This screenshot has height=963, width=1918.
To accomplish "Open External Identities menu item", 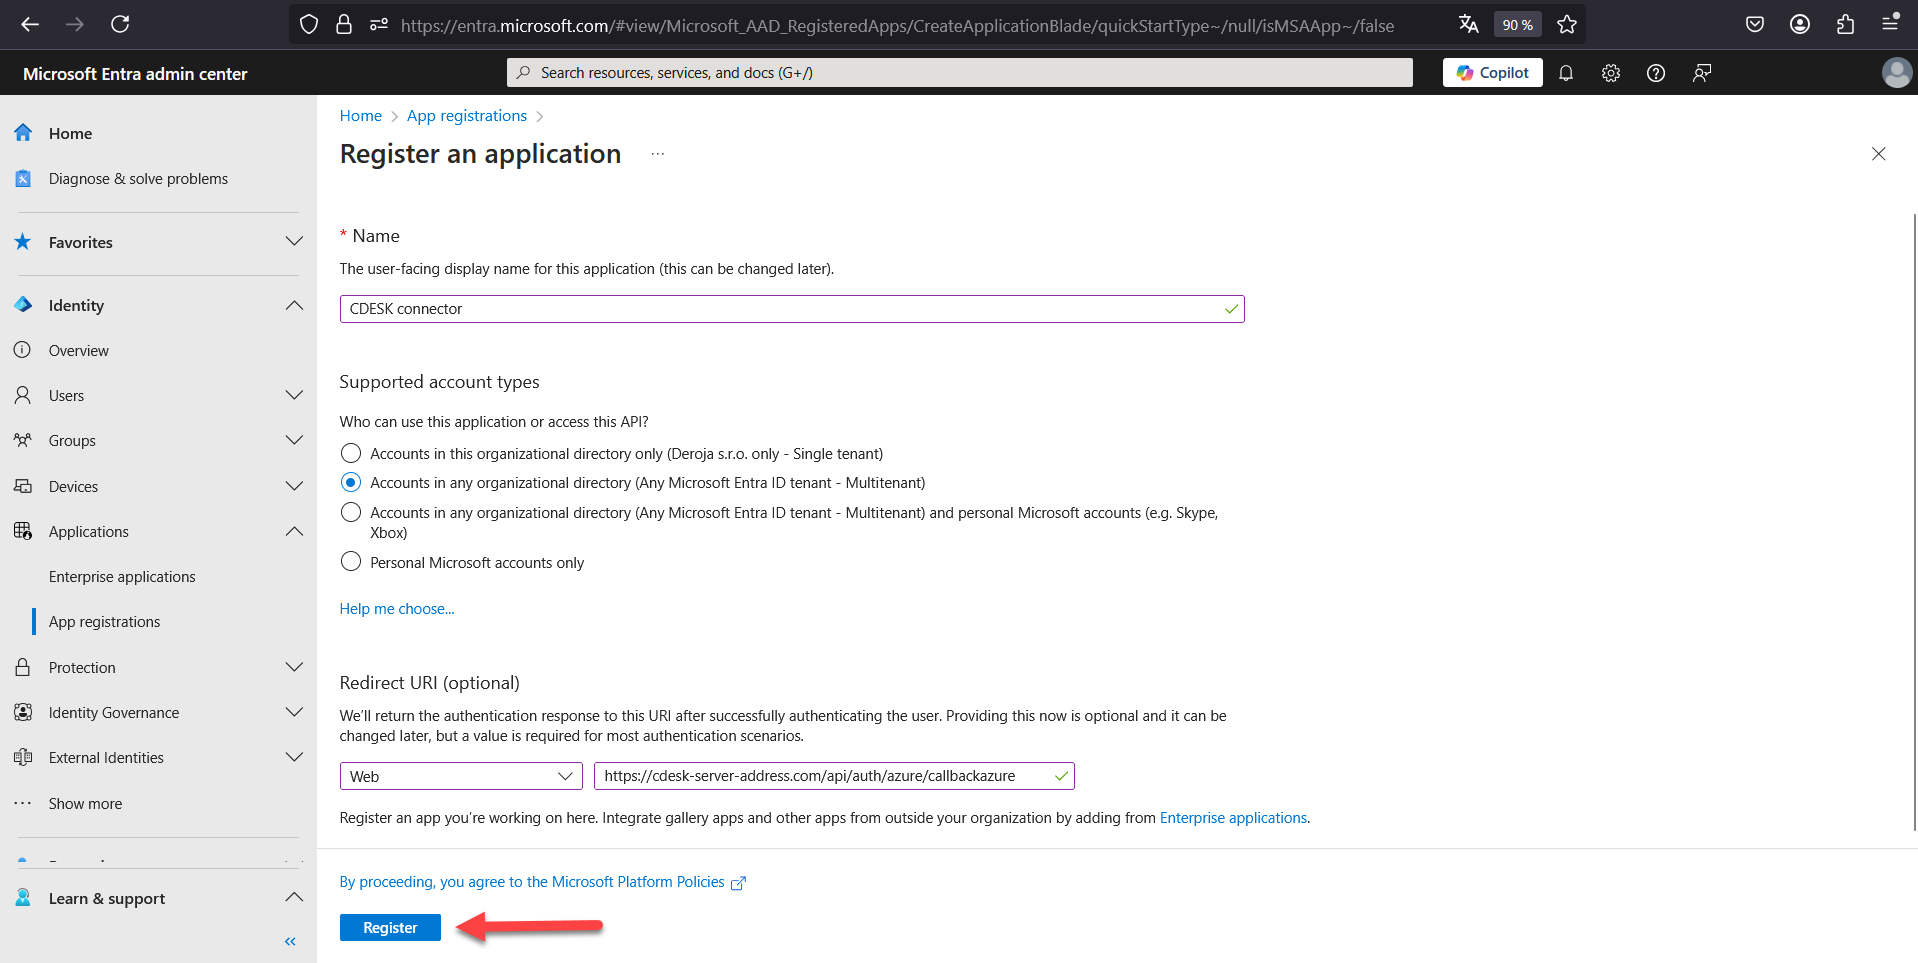I will point(106,758).
